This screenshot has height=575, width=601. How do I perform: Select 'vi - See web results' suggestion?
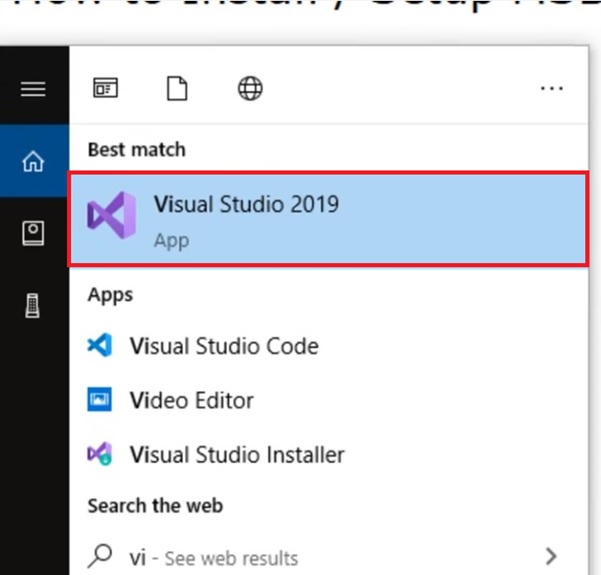click(x=328, y=557)
